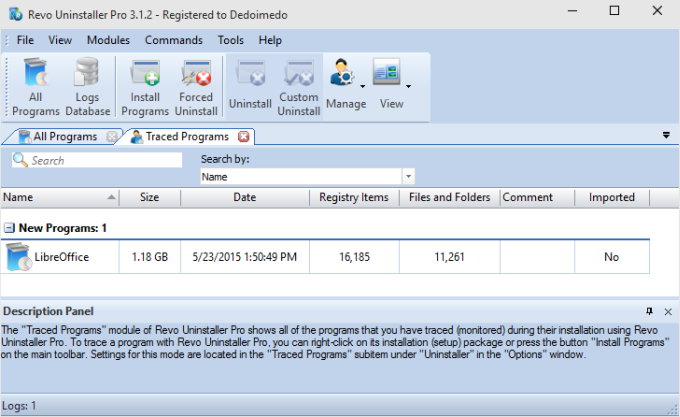Viewport: 680px width, 417px height.
Task: Pin the Description Panel
Action: (x=649, y=311)
